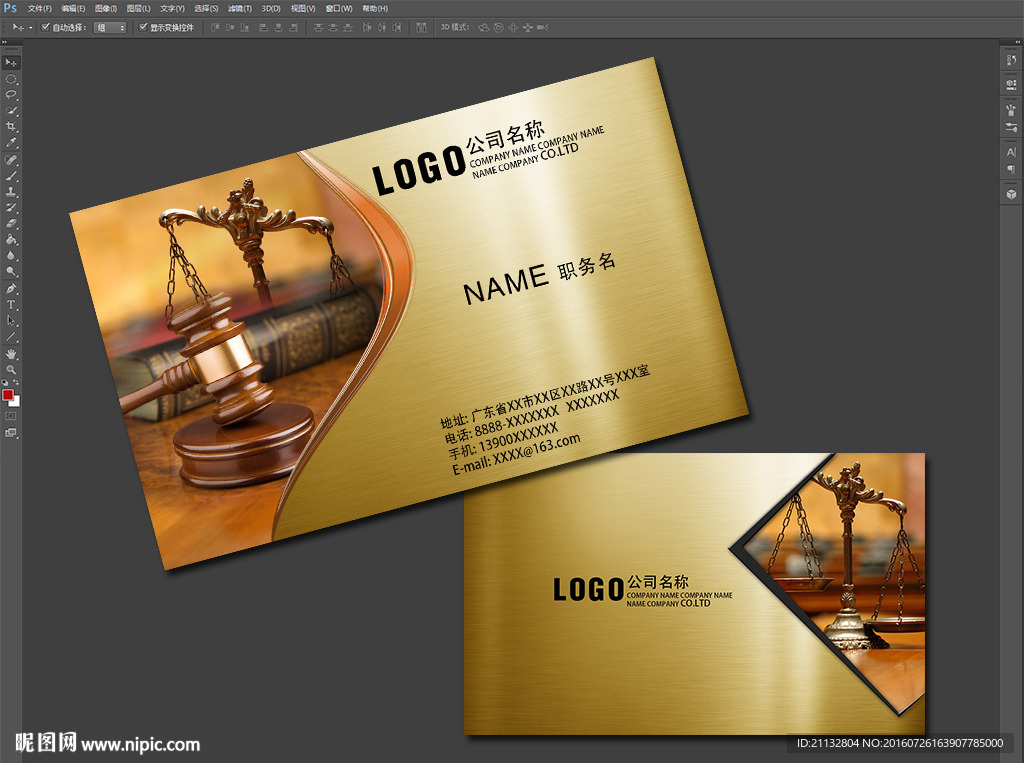Open the 文字(Y) menu
The image size is (1024, 763).
click(172, 8)
